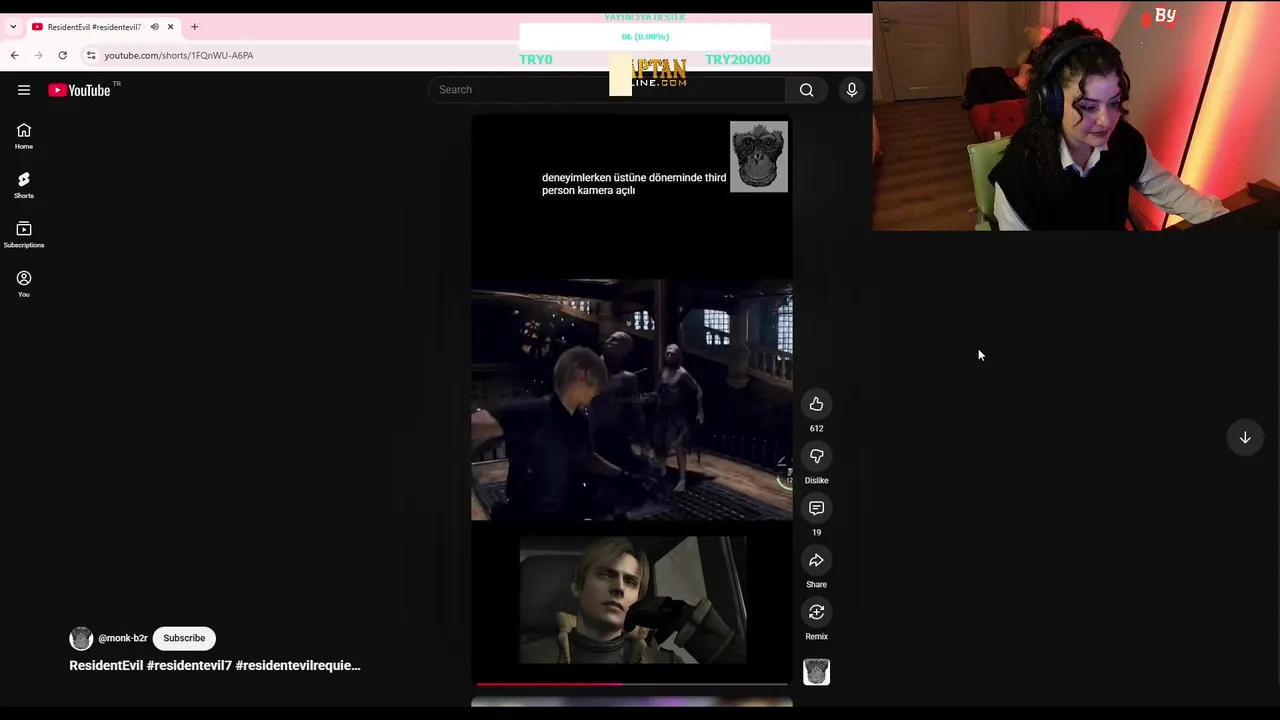
Task: Mute the tab via speaker icon
Action: [154, 27]
